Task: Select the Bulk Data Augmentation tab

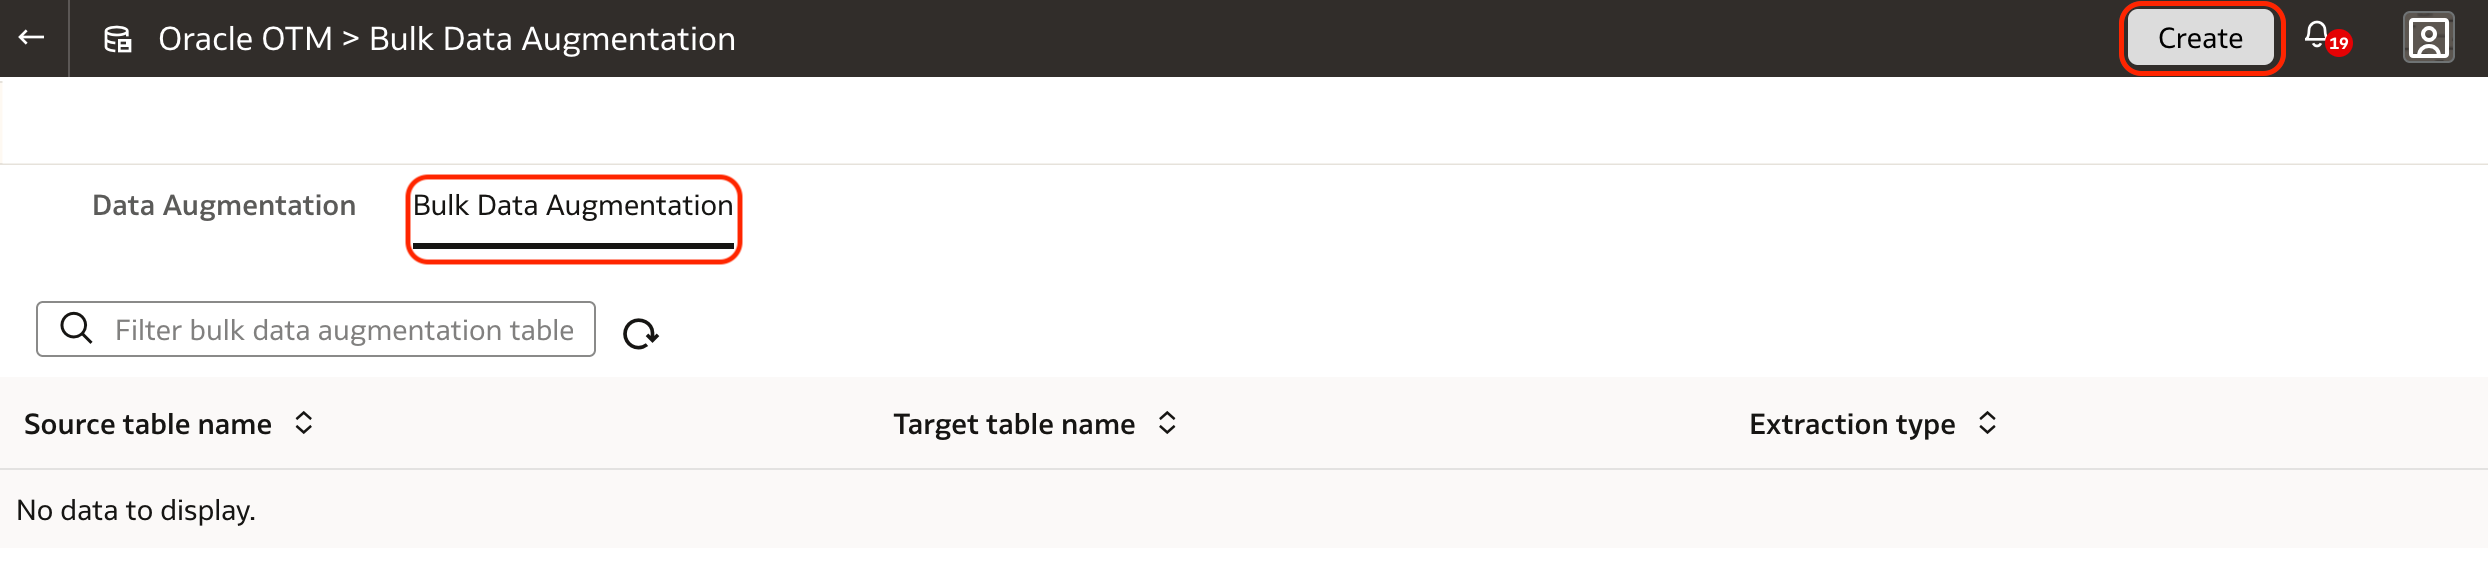Action: point(573,206)
